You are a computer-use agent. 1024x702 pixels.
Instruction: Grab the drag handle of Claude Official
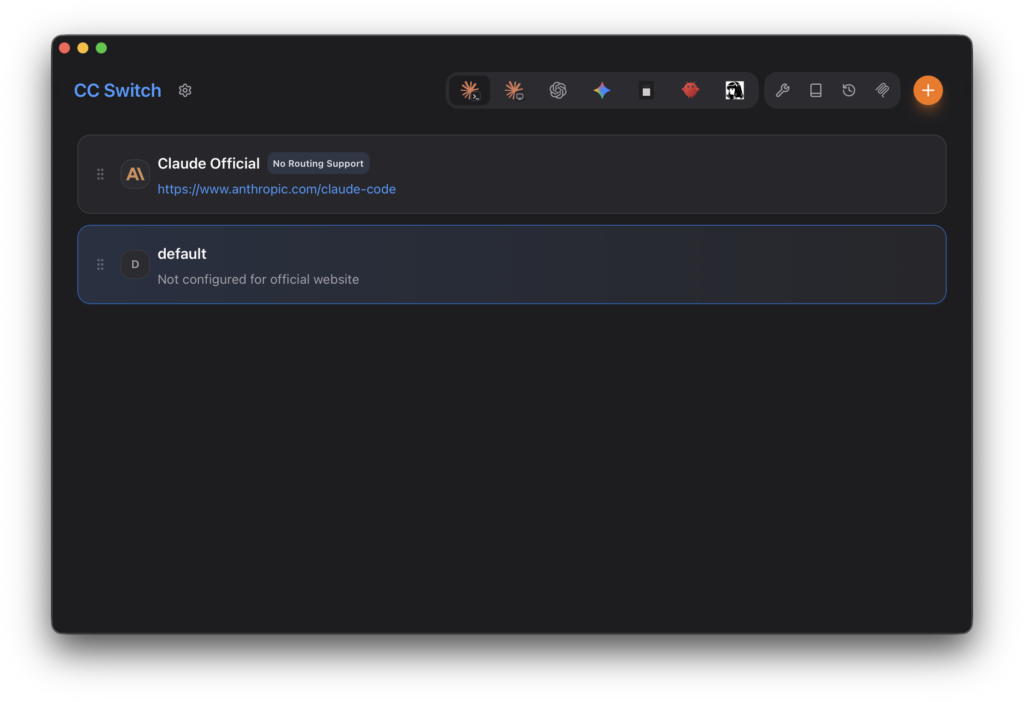(100, 174)
